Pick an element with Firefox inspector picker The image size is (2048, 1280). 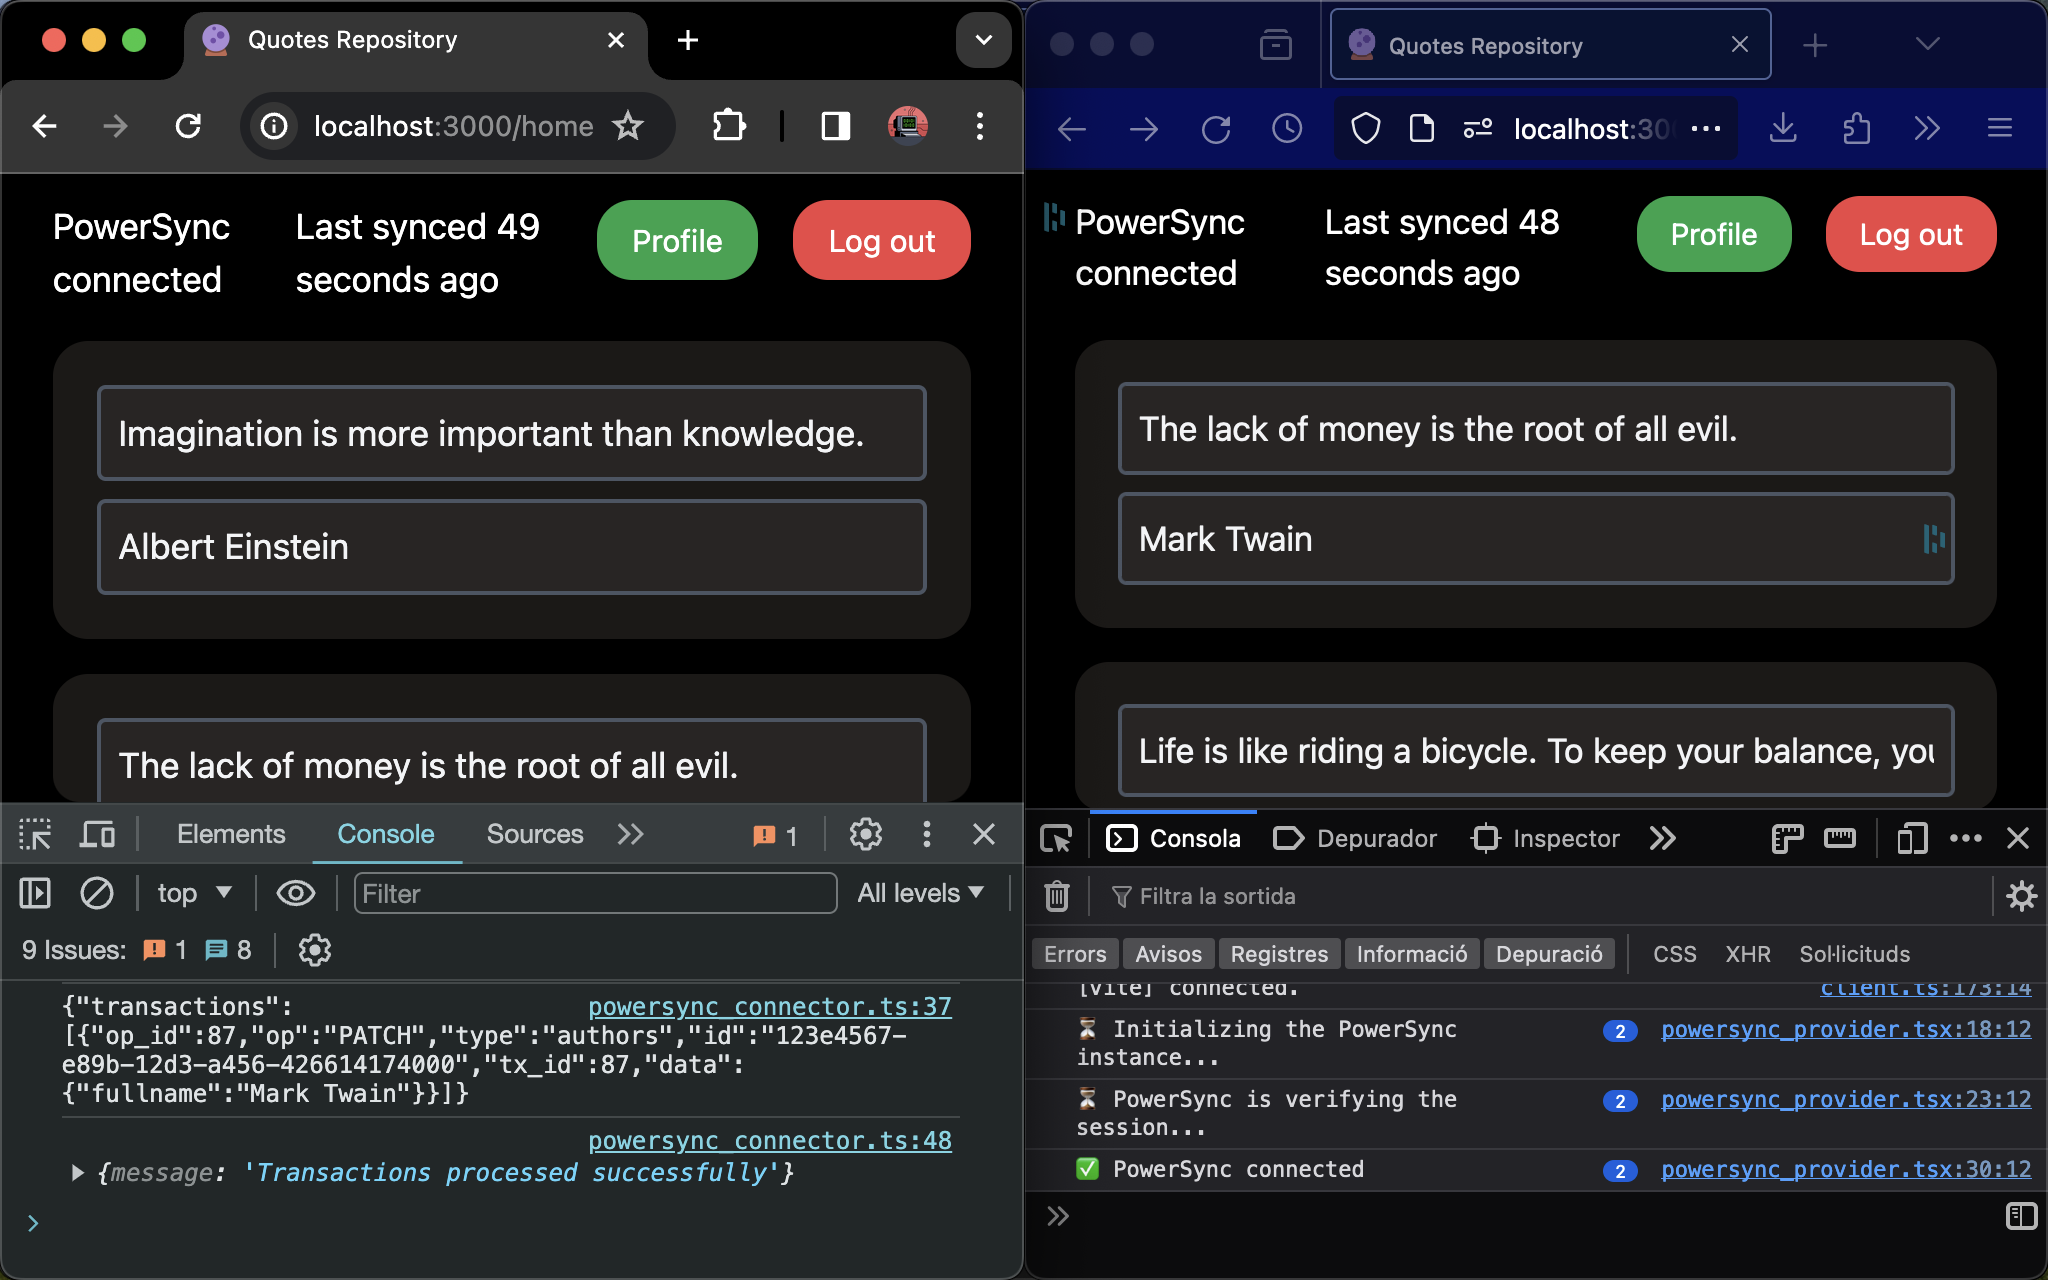point(1056,838)
